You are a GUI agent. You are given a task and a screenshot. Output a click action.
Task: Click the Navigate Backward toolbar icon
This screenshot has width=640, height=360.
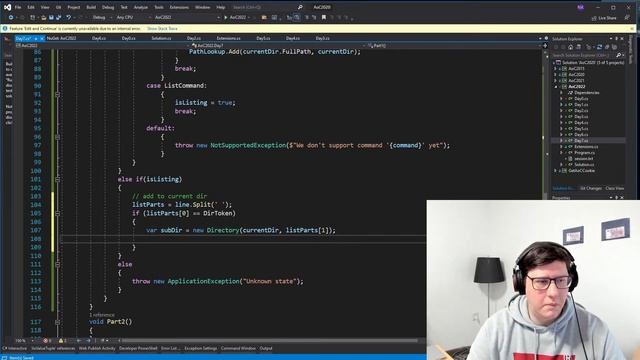point(11,18)
